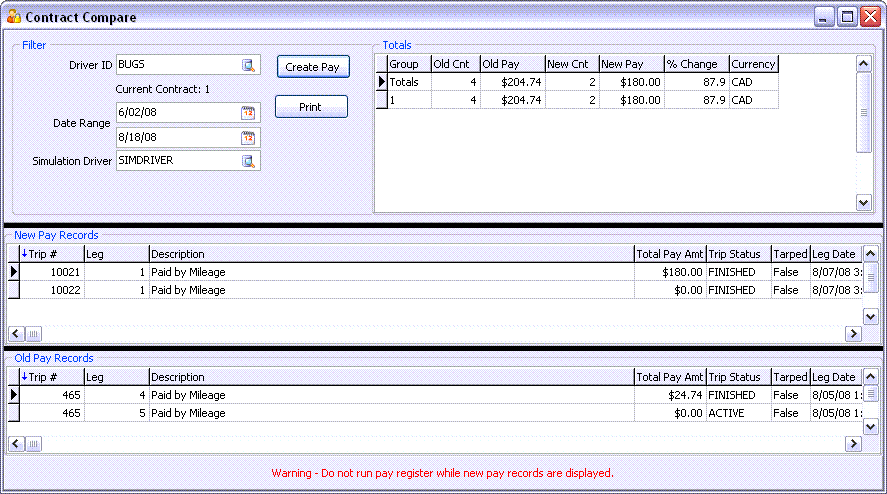Select the Totals row marker arrow
Image resolution: width=887 pixels, height=494 pixels.
(381, 82)
